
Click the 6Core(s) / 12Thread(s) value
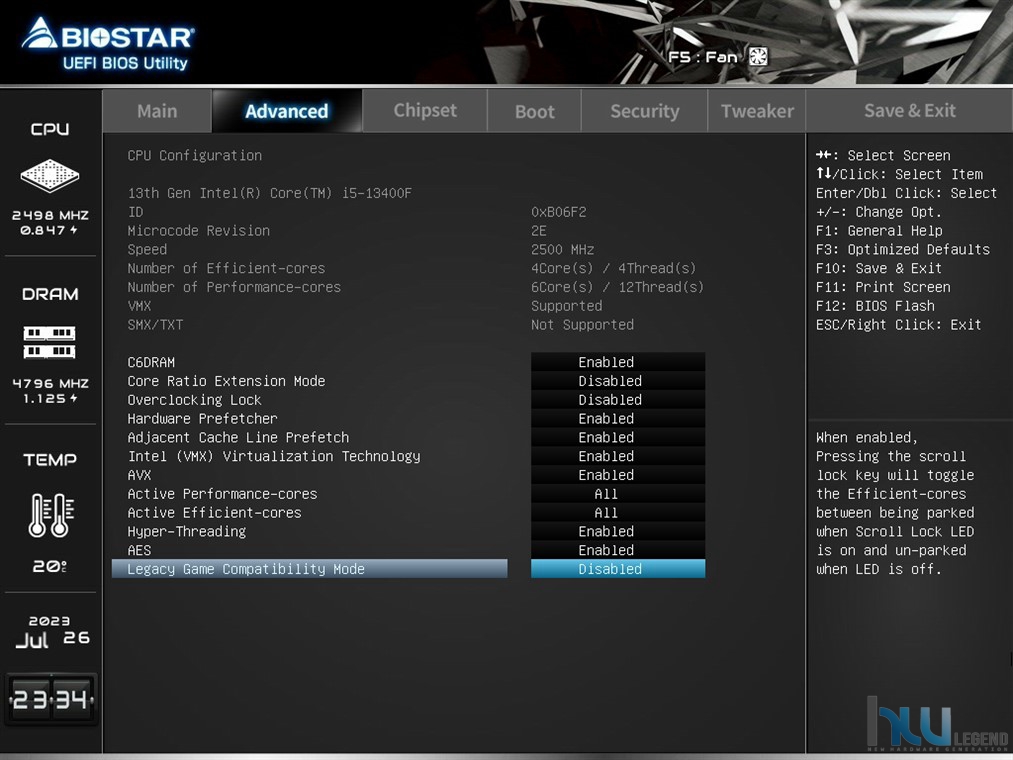coord(618,287)
